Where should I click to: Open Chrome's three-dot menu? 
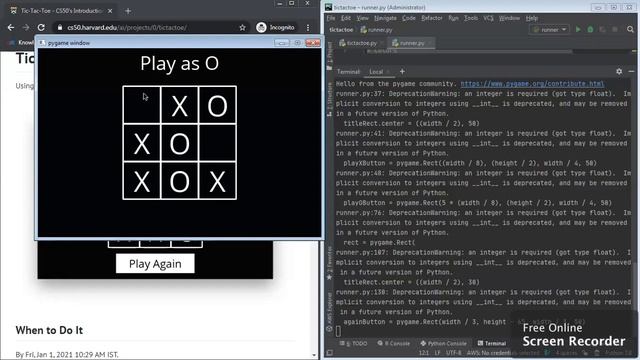coord(308,27)
